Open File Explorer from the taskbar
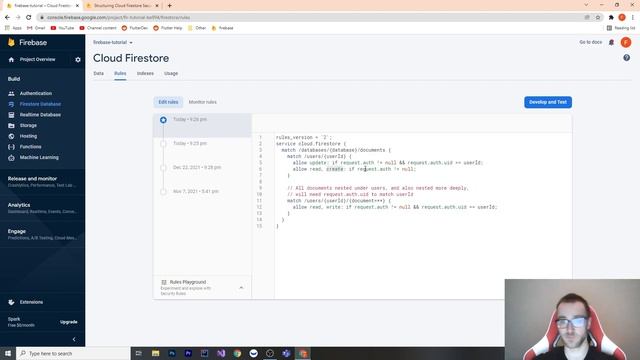The height and width of the screenshot is (360, 640). pos(156,353)
